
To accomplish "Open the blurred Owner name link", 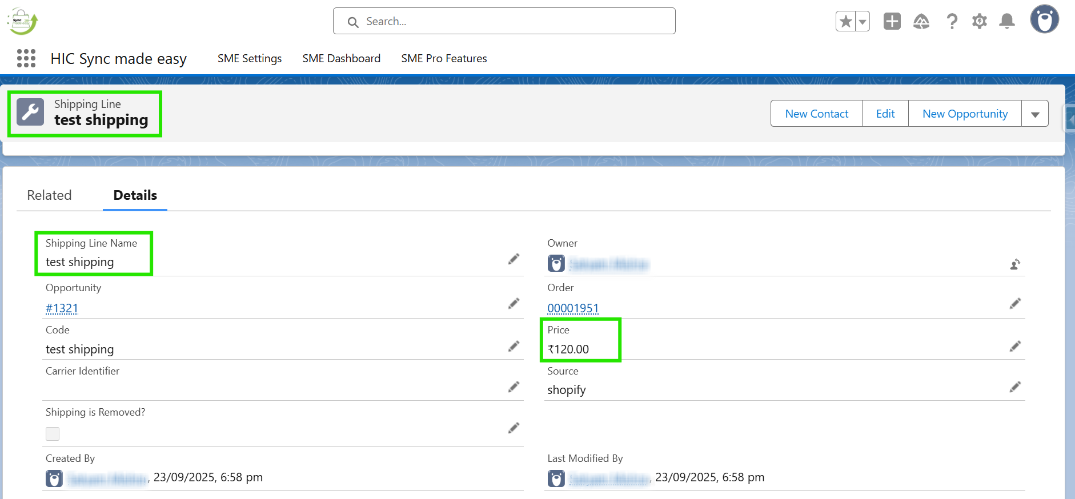I will pyautogui.click(x=609, y=264).
